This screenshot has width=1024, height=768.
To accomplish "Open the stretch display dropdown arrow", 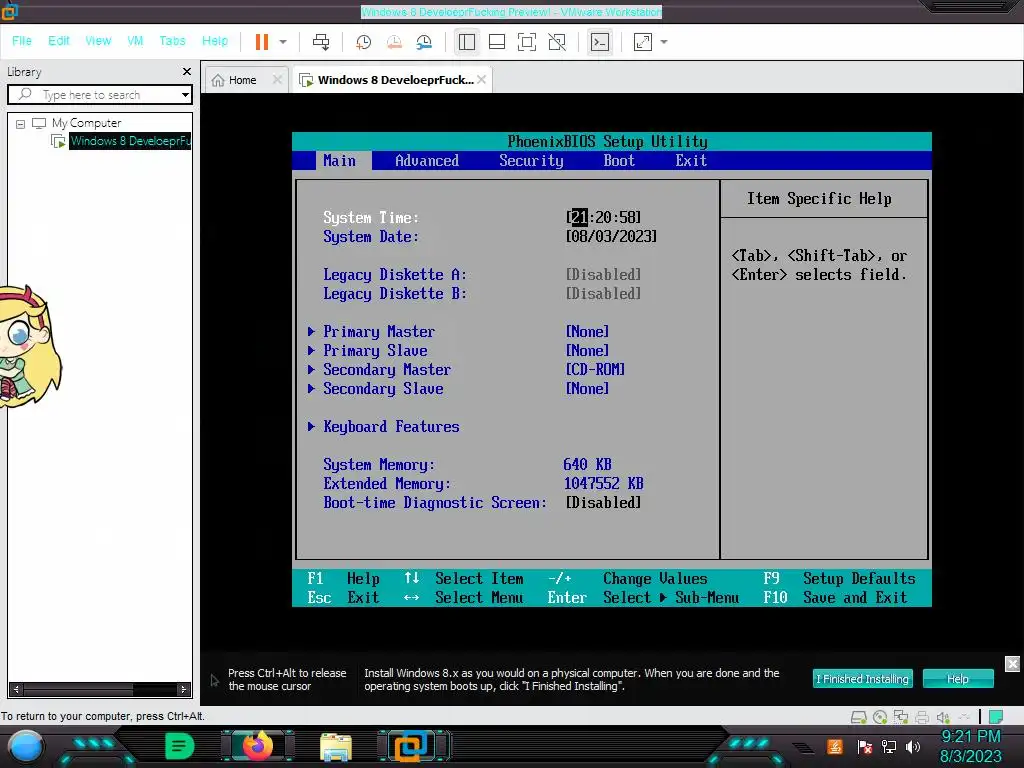I will (664, 42).
